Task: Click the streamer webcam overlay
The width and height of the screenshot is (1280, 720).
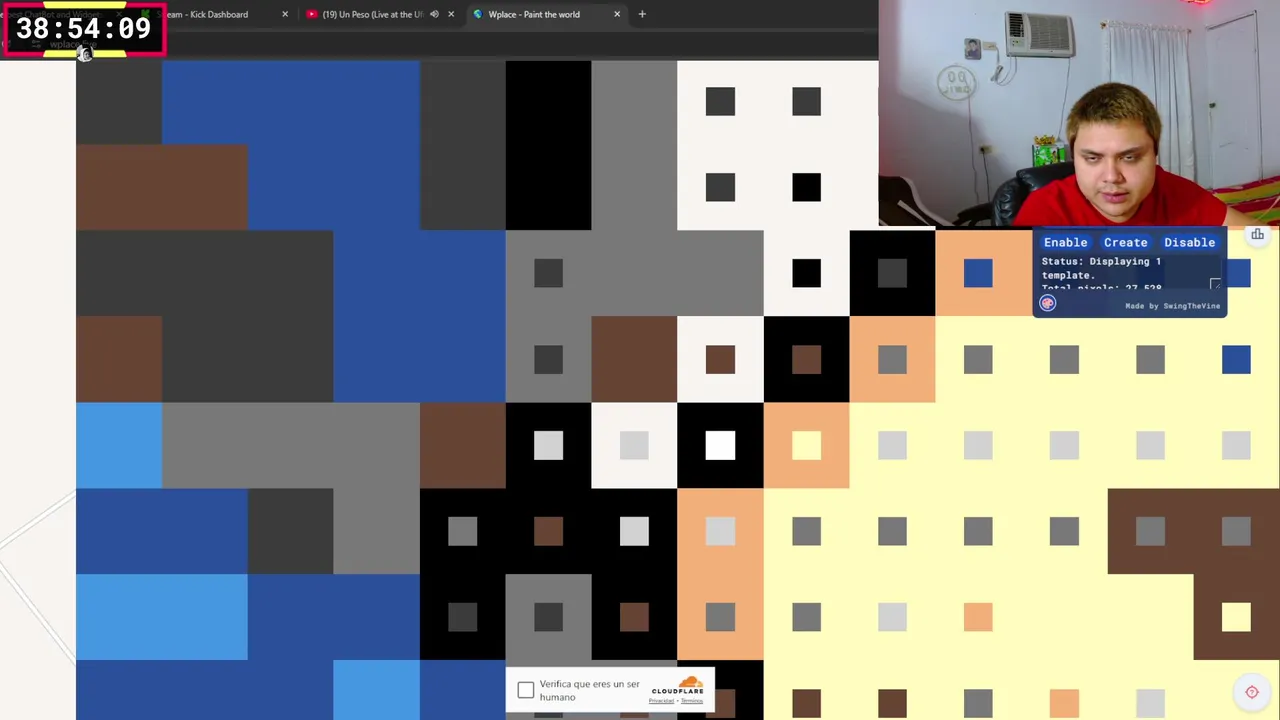Action: [x=1079, y=113]
